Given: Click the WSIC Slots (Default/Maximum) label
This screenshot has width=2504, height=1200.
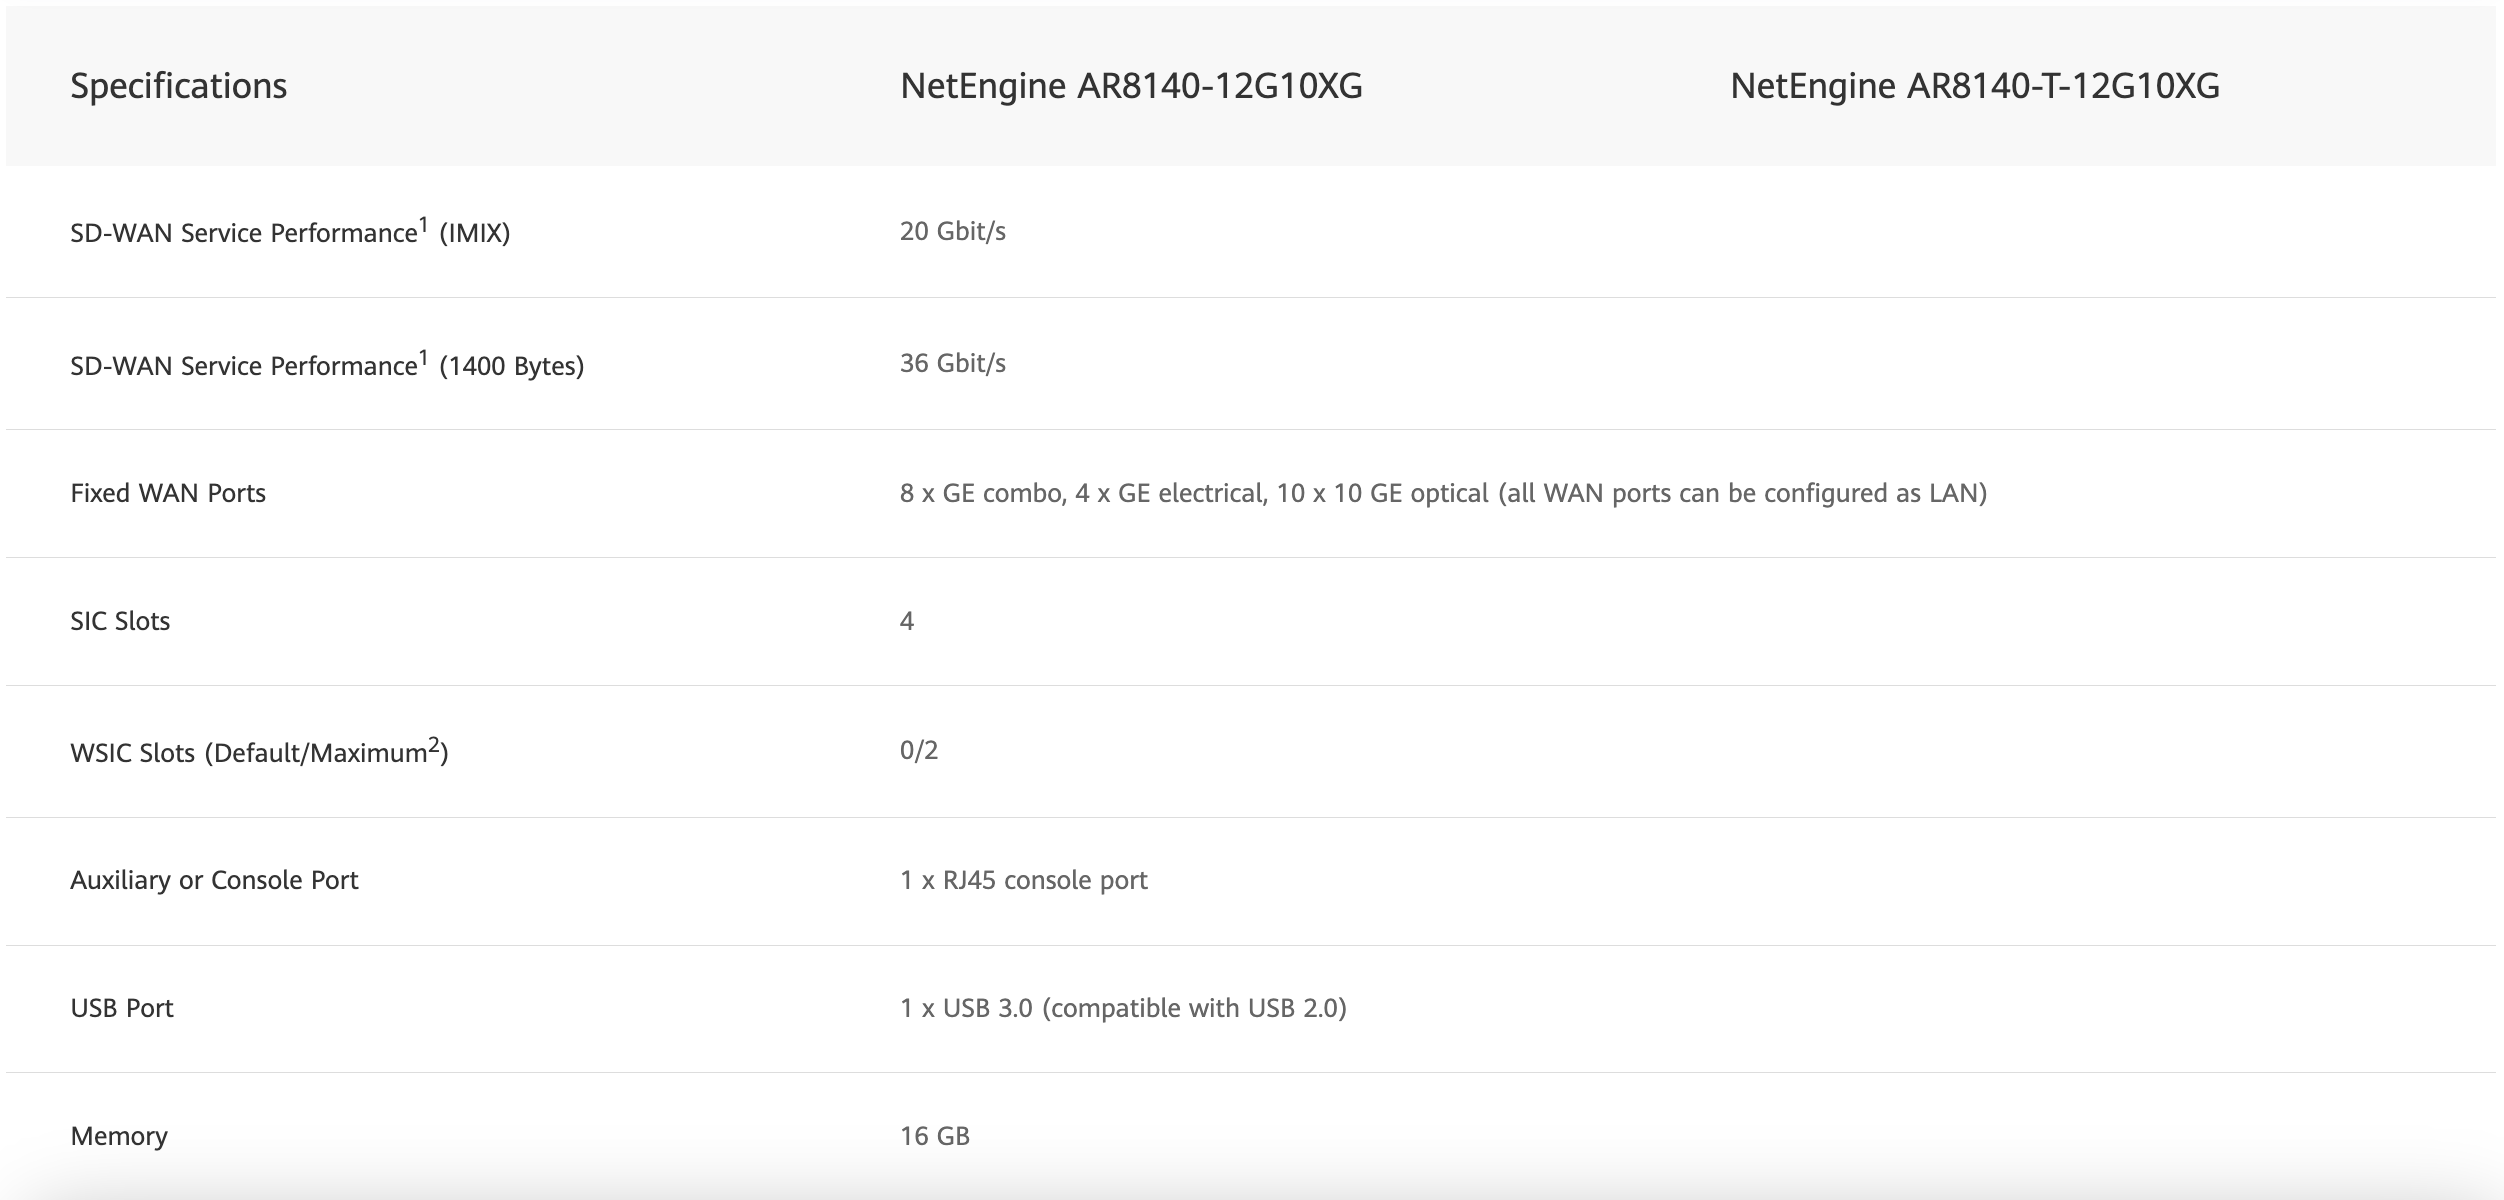Looking at the screenshot, I should [x=258, y=753].
